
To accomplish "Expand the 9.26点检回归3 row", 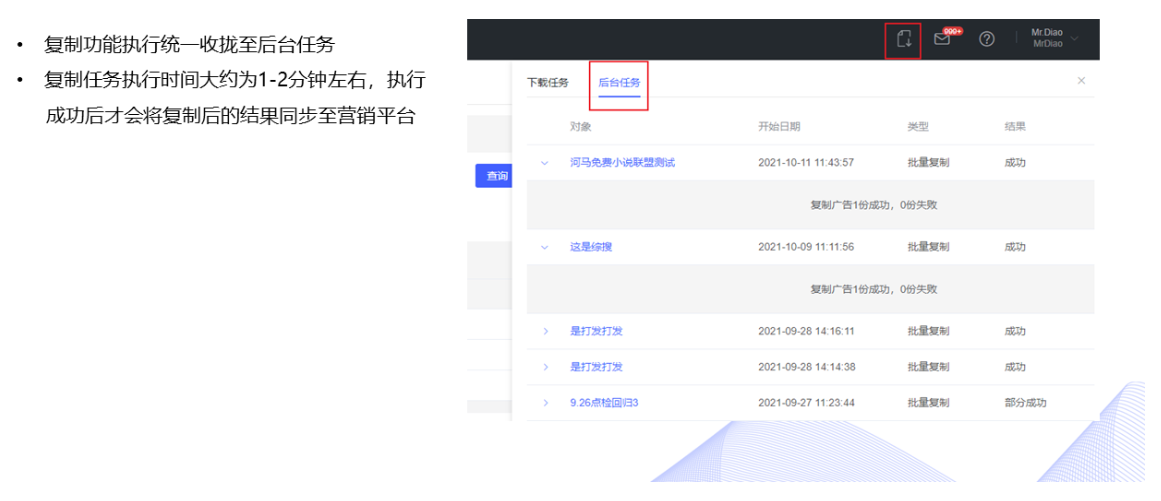I will click(x=545, y=403).
